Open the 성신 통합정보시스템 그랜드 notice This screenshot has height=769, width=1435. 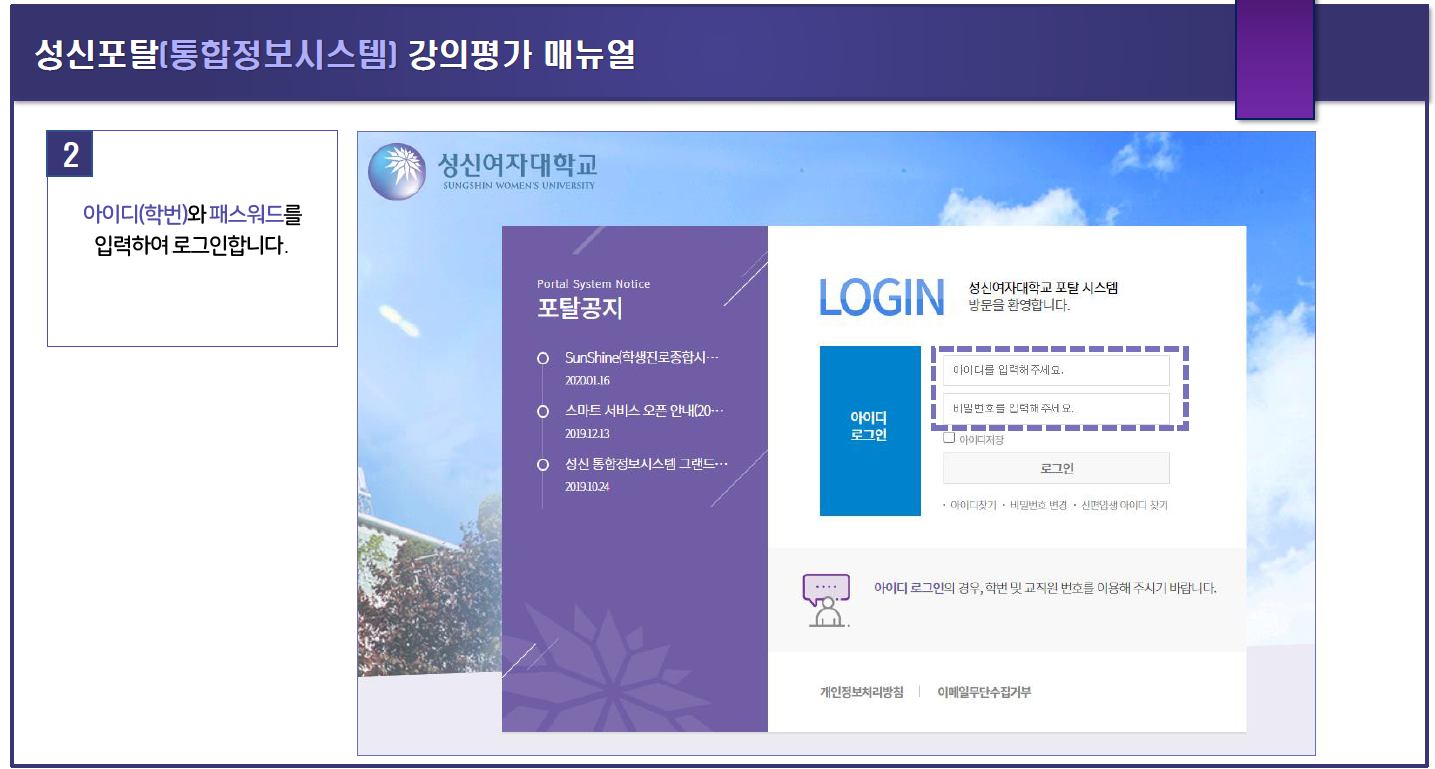646,465
